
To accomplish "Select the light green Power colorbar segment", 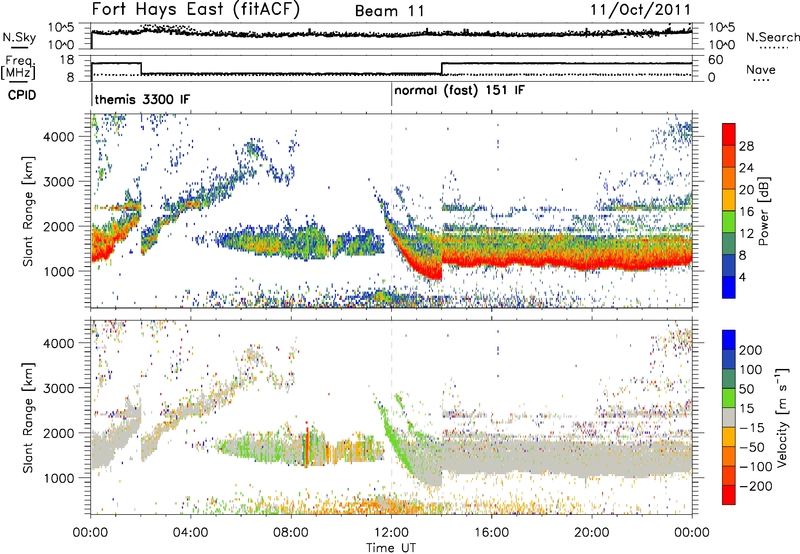I will point(729,221).
